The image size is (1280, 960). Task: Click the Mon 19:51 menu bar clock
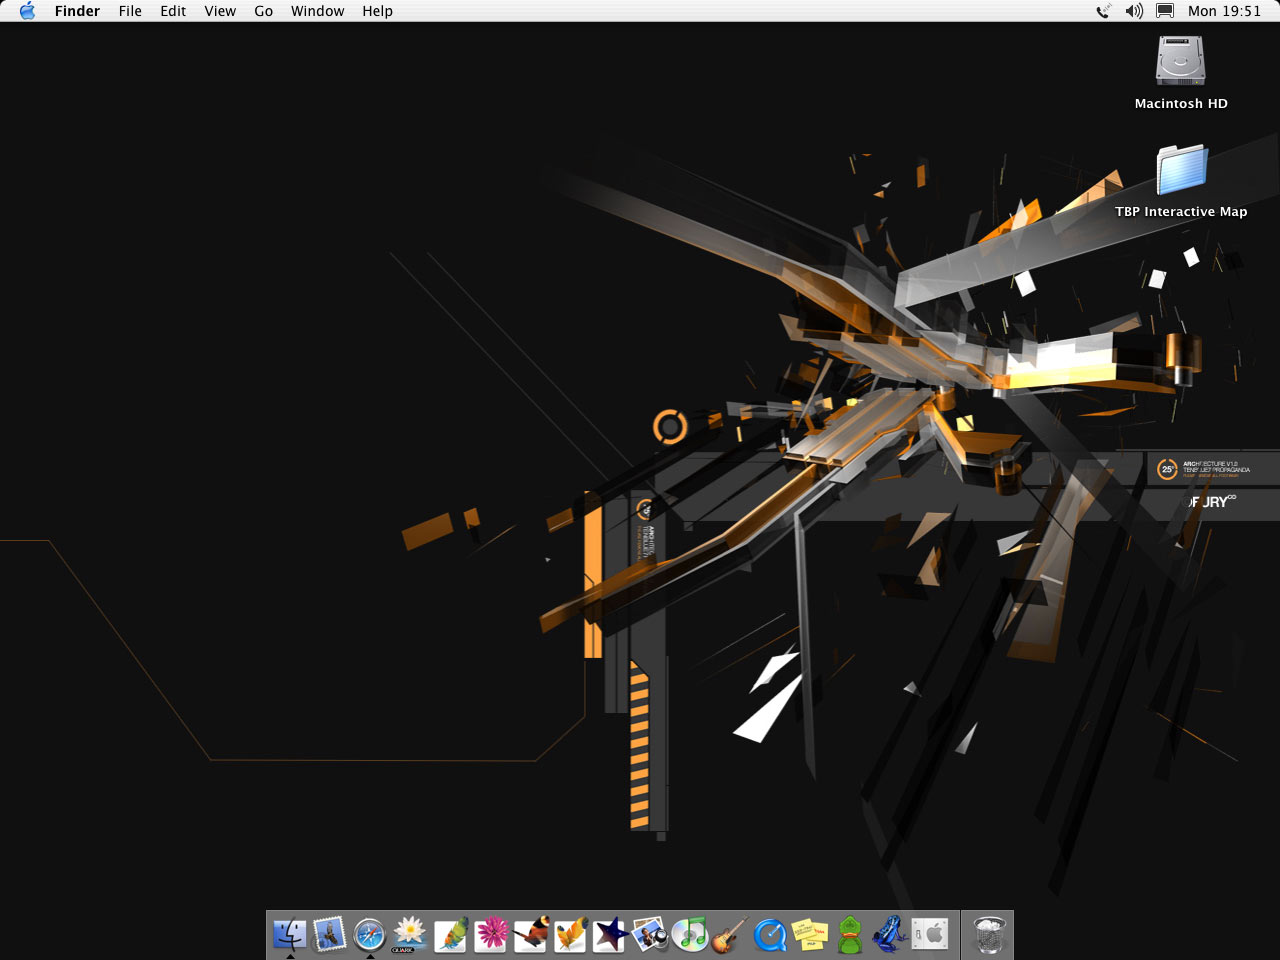pyautogui.click(x=1225, y=11)
